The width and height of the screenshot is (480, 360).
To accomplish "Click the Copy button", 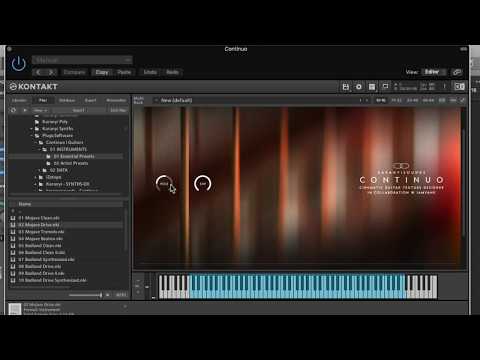I will (x=102, y=72).
